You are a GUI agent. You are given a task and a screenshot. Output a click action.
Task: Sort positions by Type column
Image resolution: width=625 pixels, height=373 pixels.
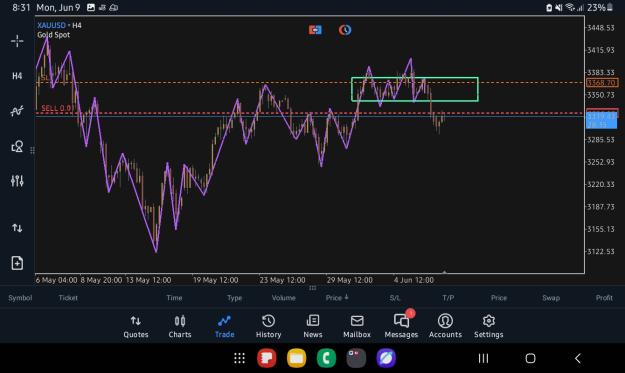(x=234, y=298)
